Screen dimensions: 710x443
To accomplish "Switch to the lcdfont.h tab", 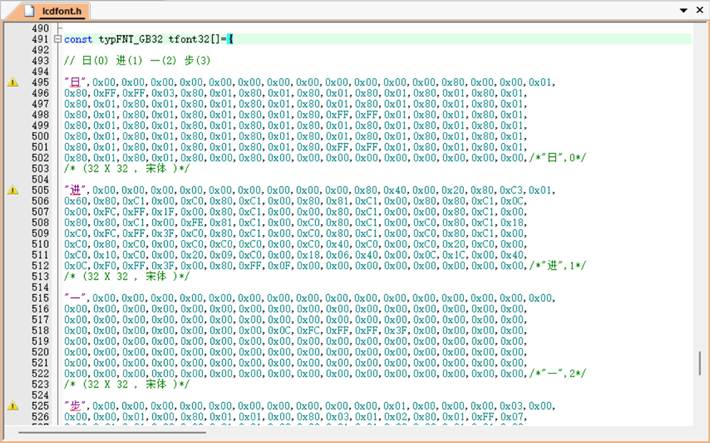I will pyautogui.click(x=57, y=10).
